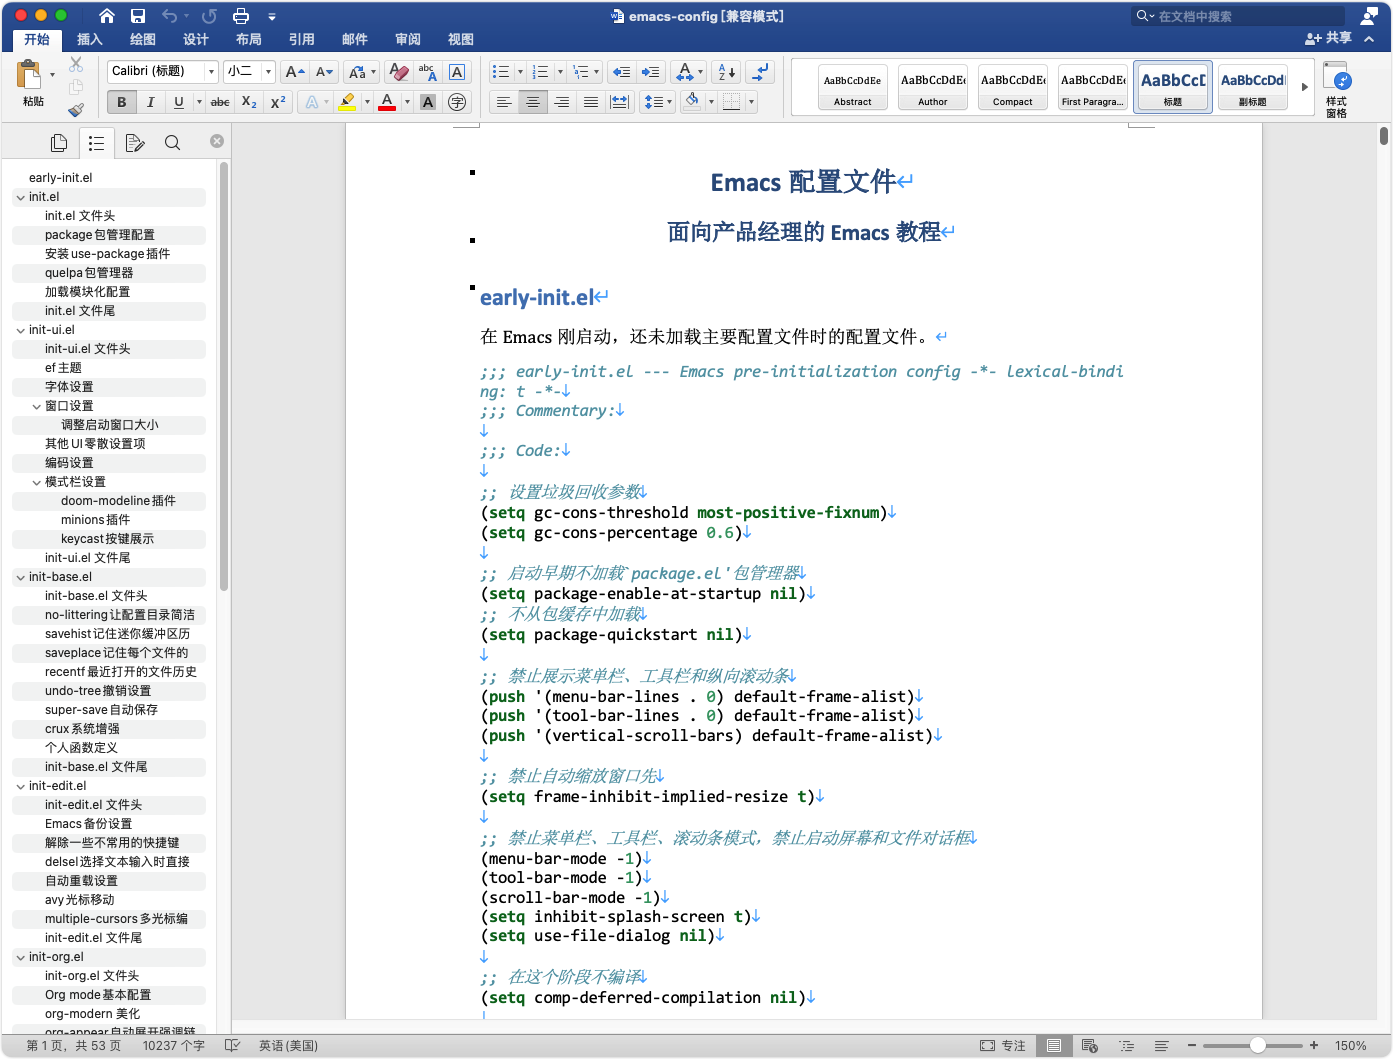Open the thumbnails pane in the sidebar

pyautogui.click(x=59, y=143)
